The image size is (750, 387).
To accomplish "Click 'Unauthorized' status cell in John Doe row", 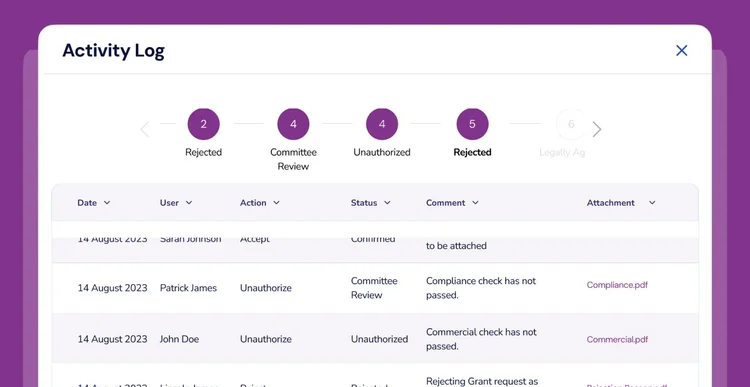I will click(x=379, y=339).
